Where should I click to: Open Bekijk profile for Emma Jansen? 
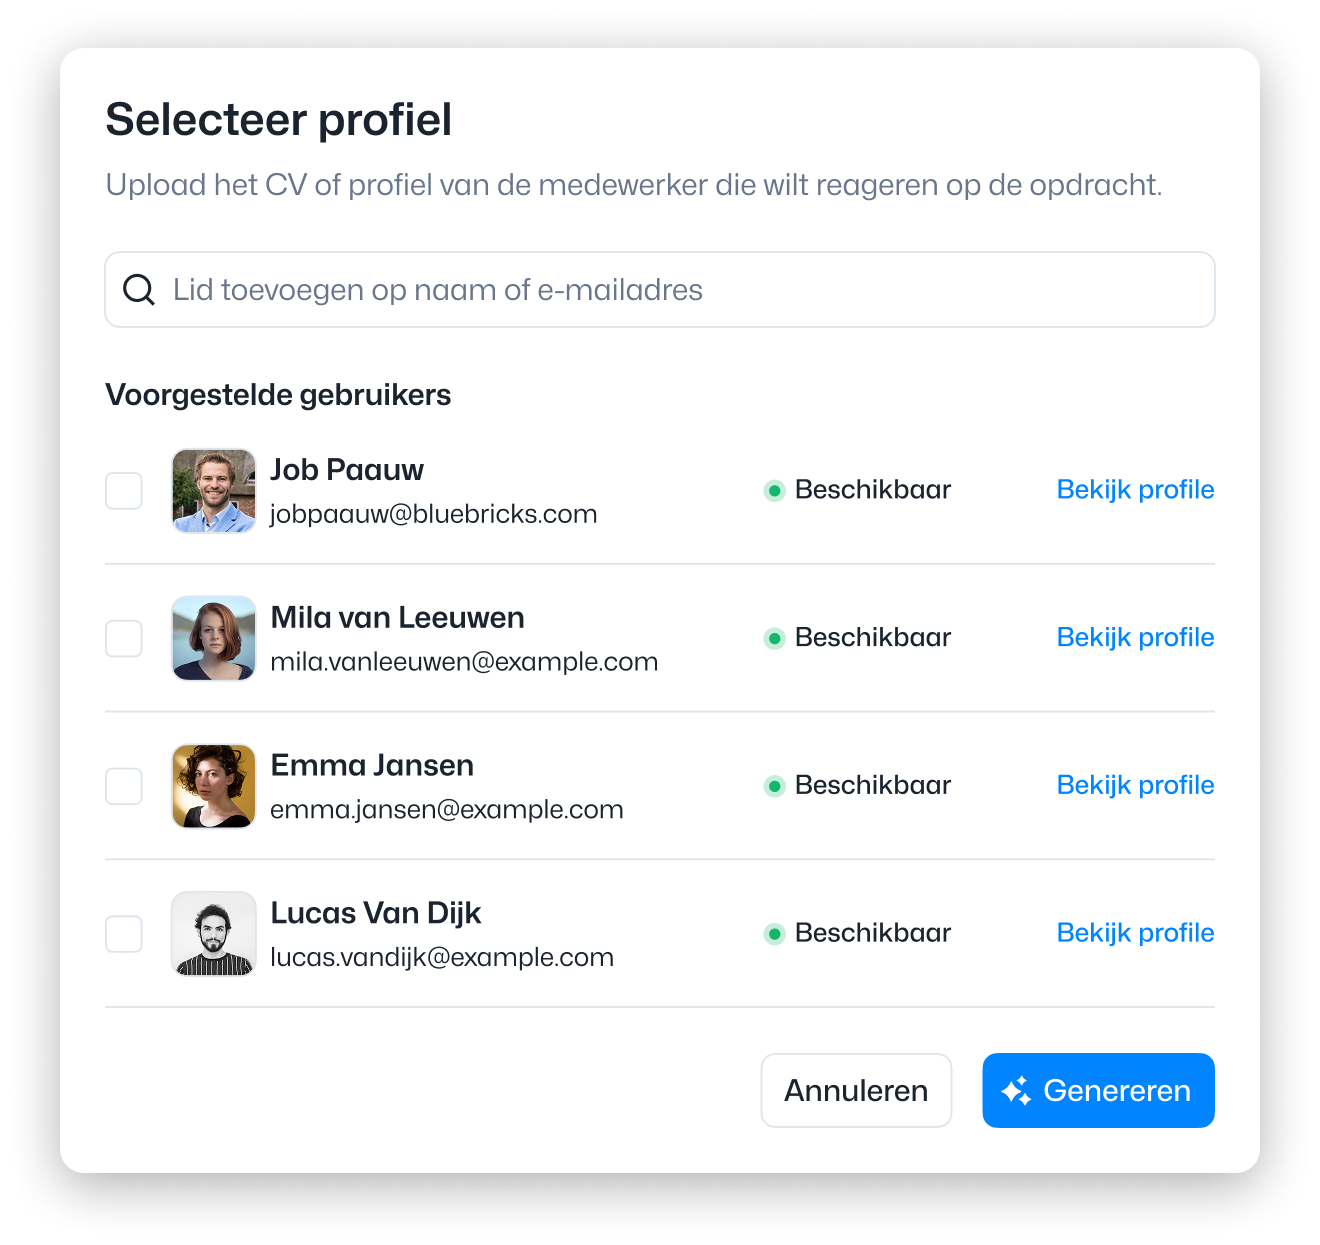tap(1135, 786)
